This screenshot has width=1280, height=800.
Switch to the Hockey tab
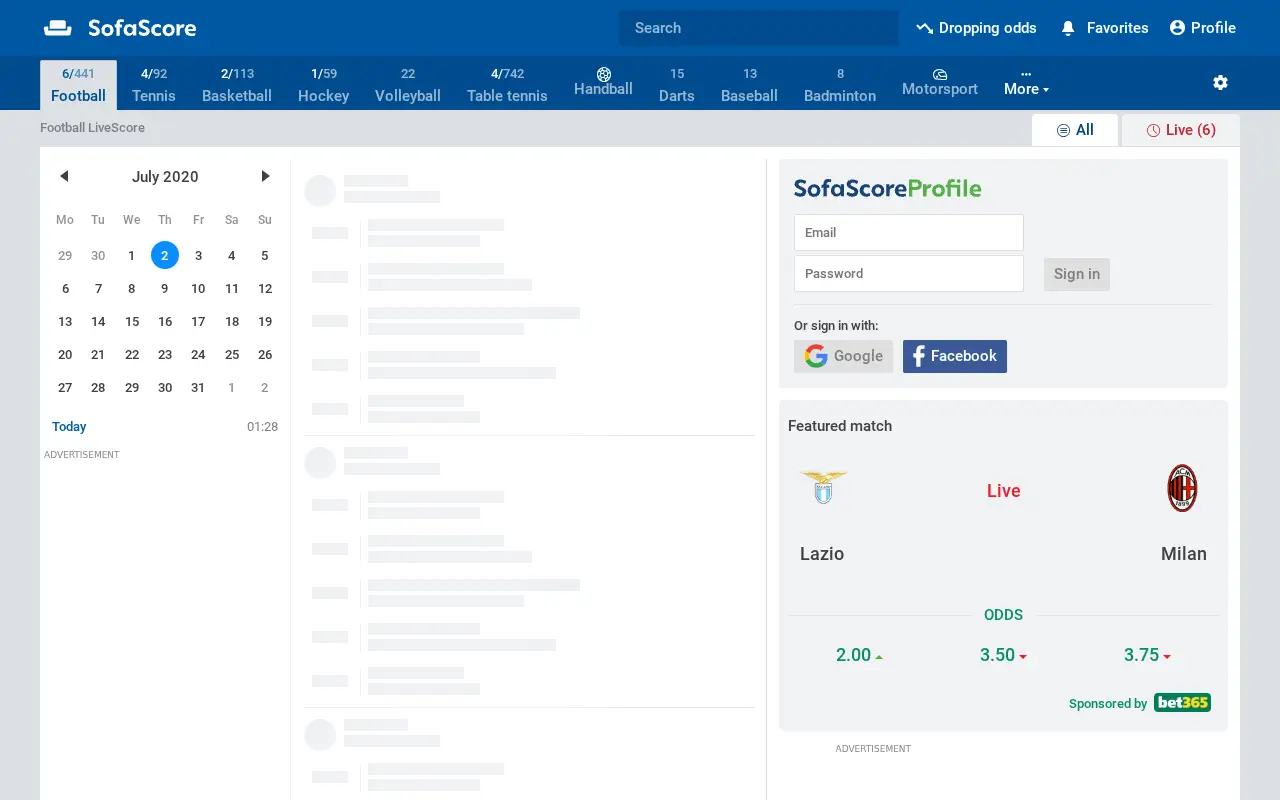coord(323,85)
